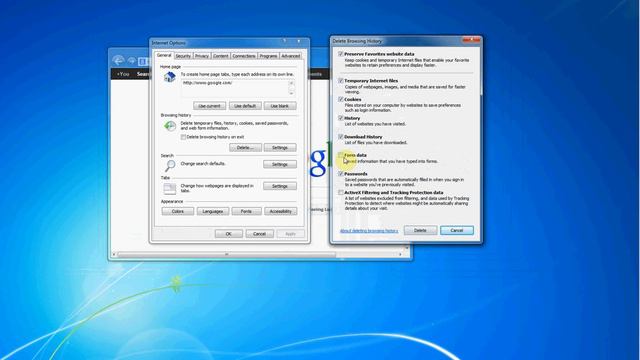Viewport: 640px width, 360px height.
Task: Click the Tabs section window icon
Action: (170, 188)
